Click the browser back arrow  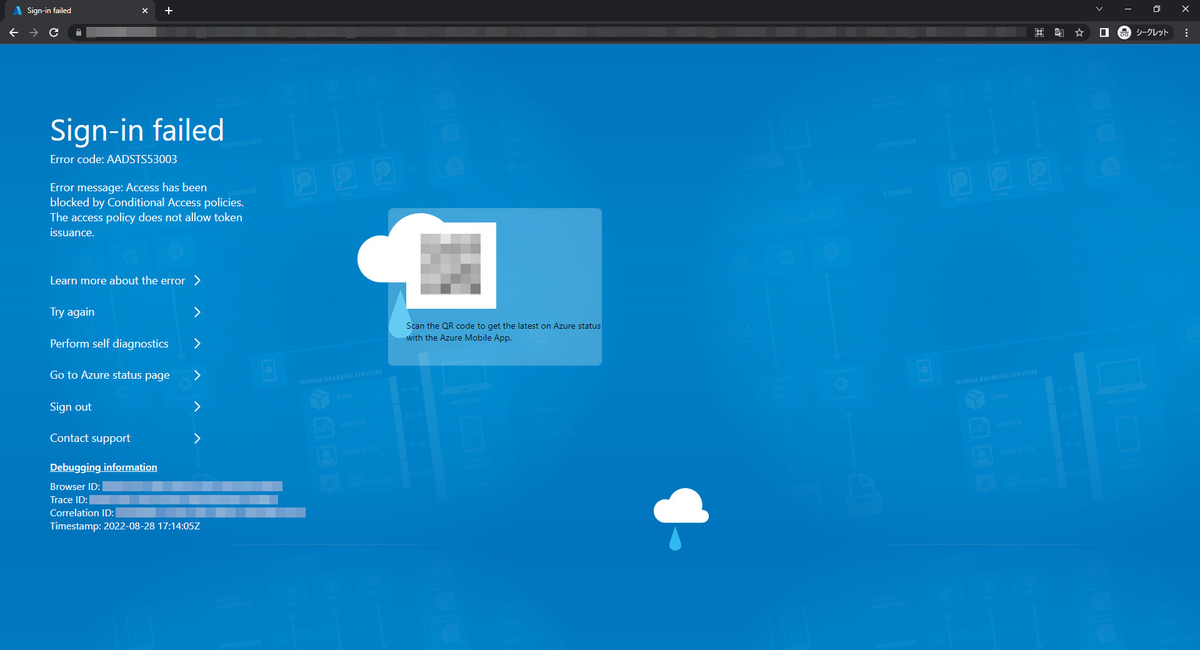(13, 32)
